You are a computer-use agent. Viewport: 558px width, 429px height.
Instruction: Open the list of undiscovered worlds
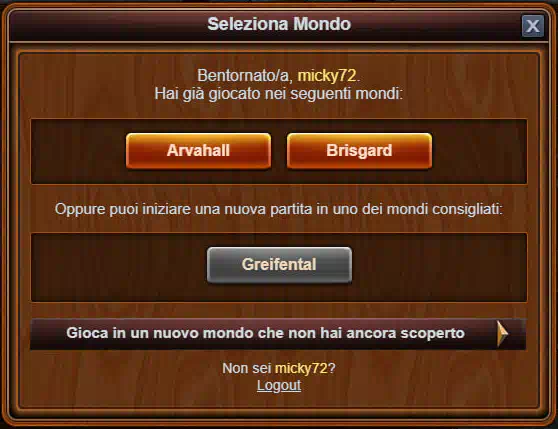coord(278,334)
